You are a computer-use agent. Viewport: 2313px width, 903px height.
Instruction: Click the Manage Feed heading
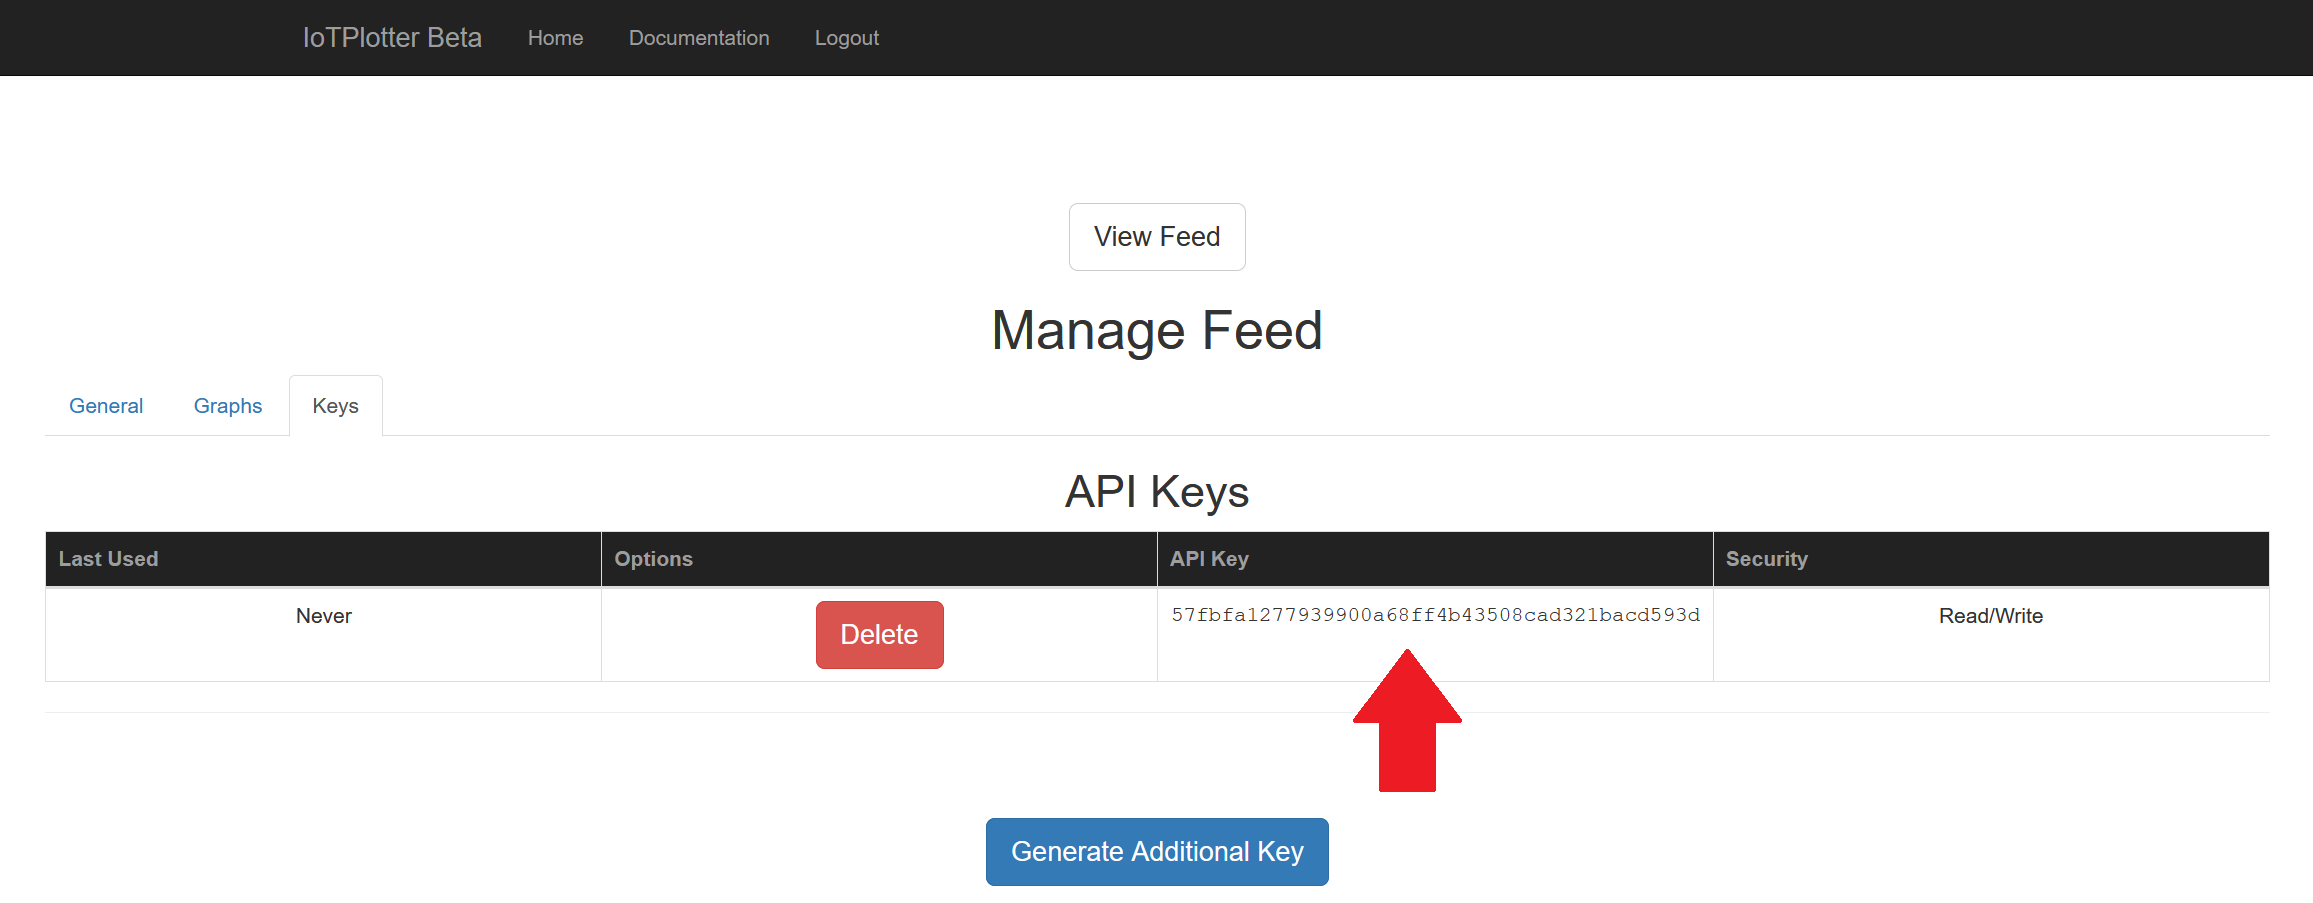(x=1156, y=331)
